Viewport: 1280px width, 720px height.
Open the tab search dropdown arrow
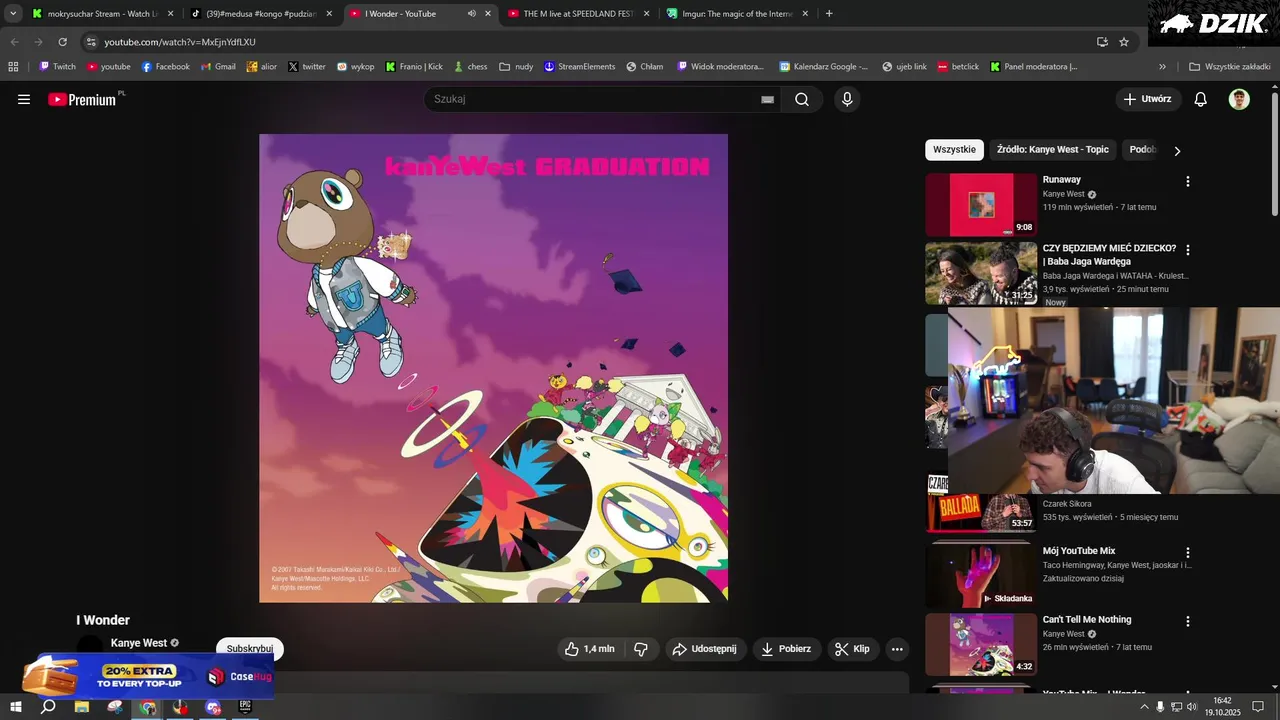pyautogui.click(x=13, y=14)
